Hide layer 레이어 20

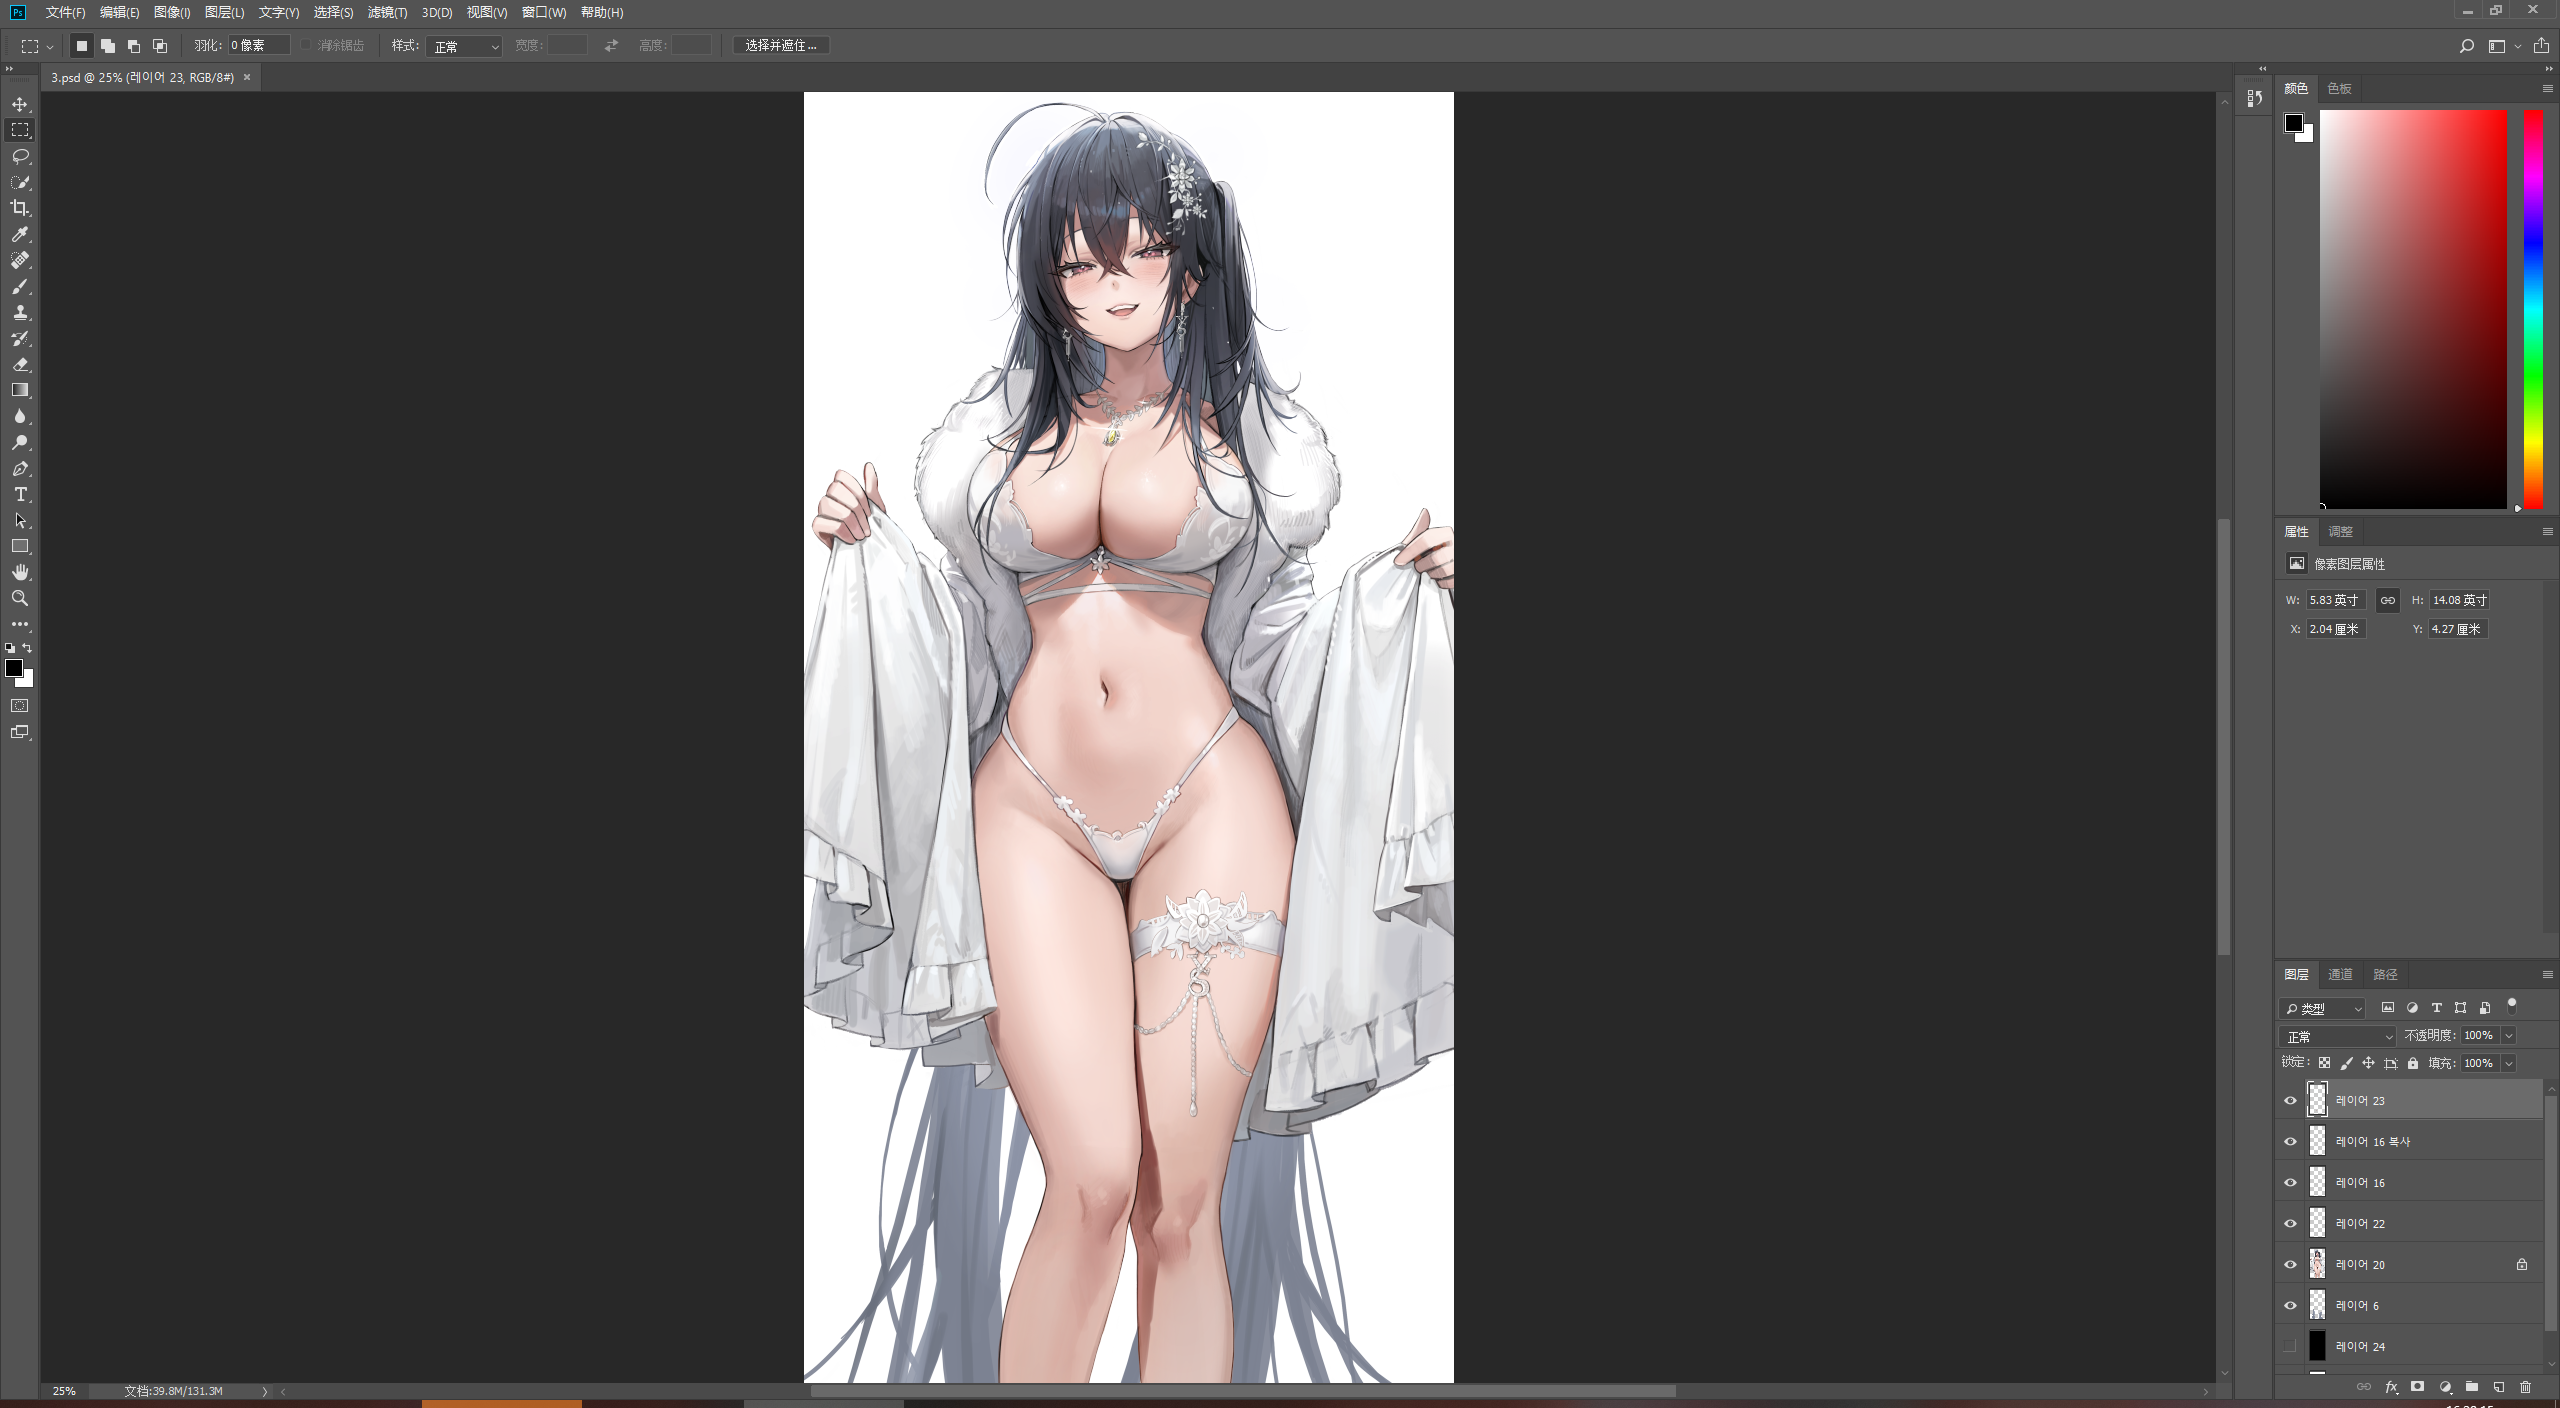click(x=2290, y=1264)
